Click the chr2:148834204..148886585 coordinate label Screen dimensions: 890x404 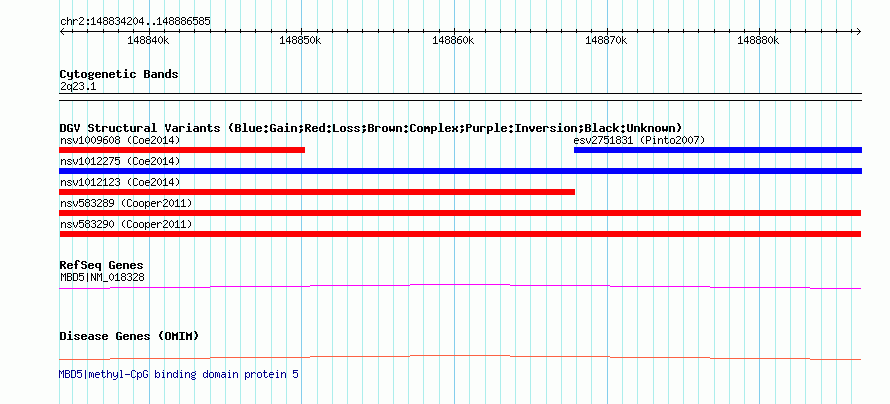[135, 22]
